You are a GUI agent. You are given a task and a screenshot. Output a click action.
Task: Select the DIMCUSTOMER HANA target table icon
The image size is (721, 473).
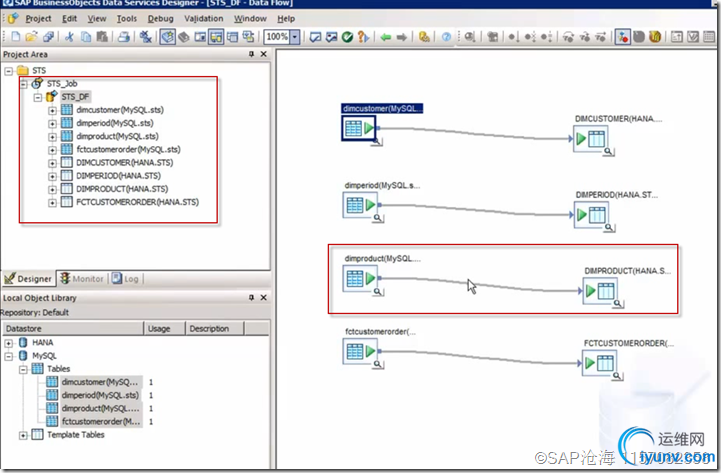(x=590, y=138)
